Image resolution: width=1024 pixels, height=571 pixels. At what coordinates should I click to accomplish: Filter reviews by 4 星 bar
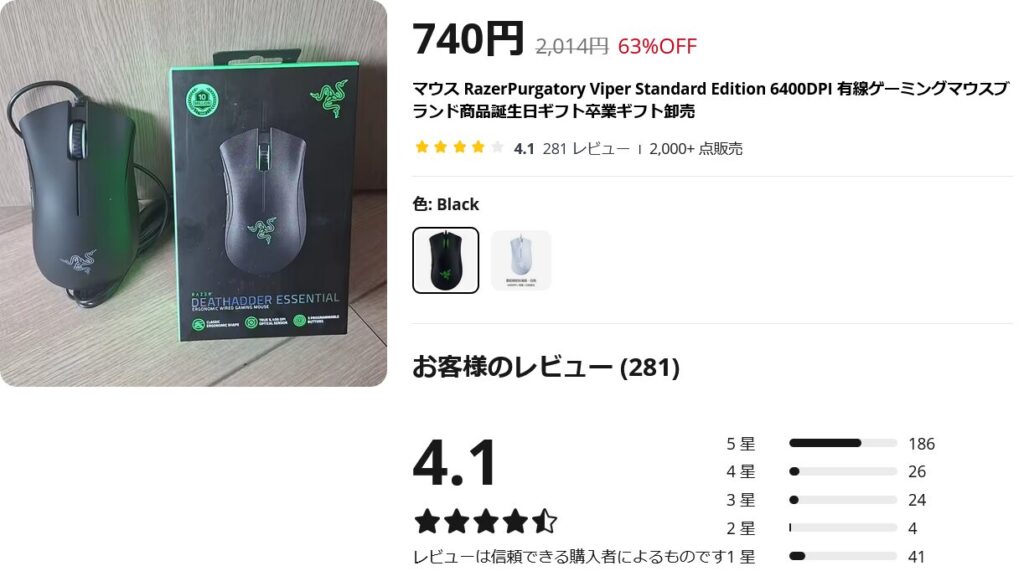[842, 471]
